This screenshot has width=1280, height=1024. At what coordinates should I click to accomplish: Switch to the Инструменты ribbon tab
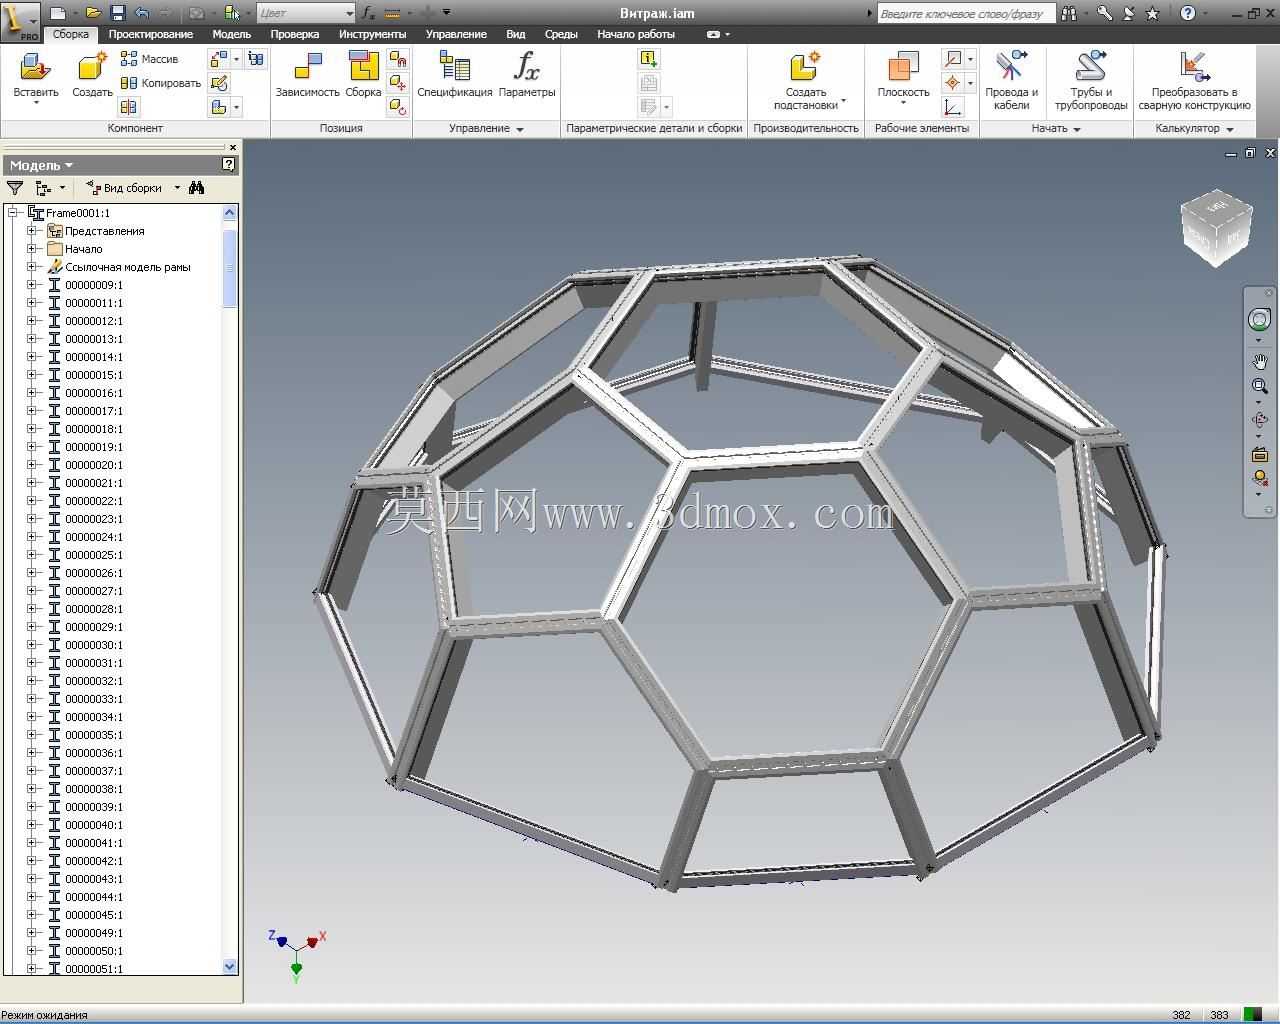(372, 34)
